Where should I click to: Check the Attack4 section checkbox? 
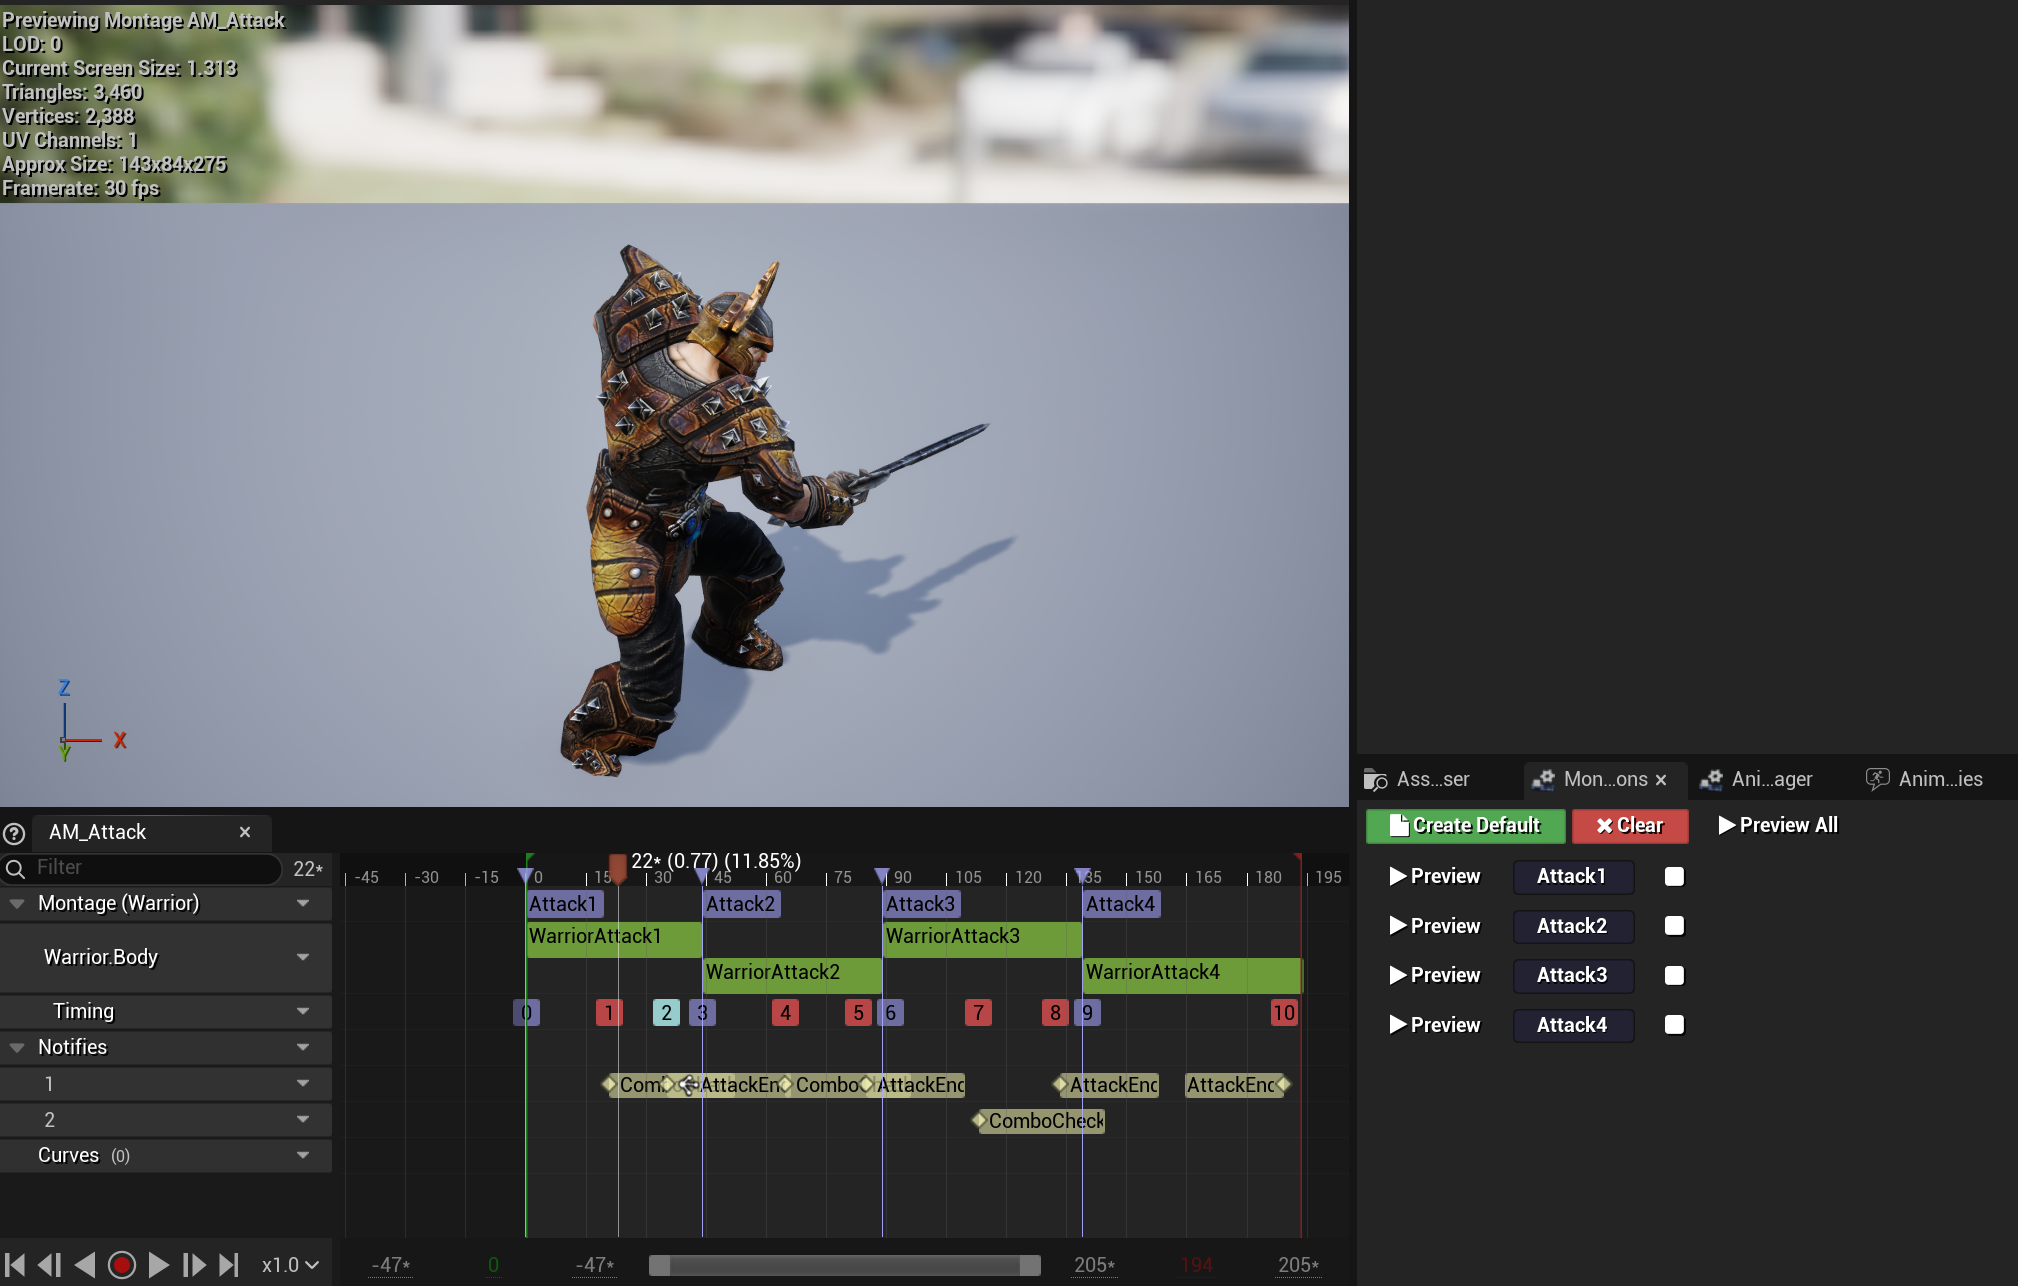1674,1025
